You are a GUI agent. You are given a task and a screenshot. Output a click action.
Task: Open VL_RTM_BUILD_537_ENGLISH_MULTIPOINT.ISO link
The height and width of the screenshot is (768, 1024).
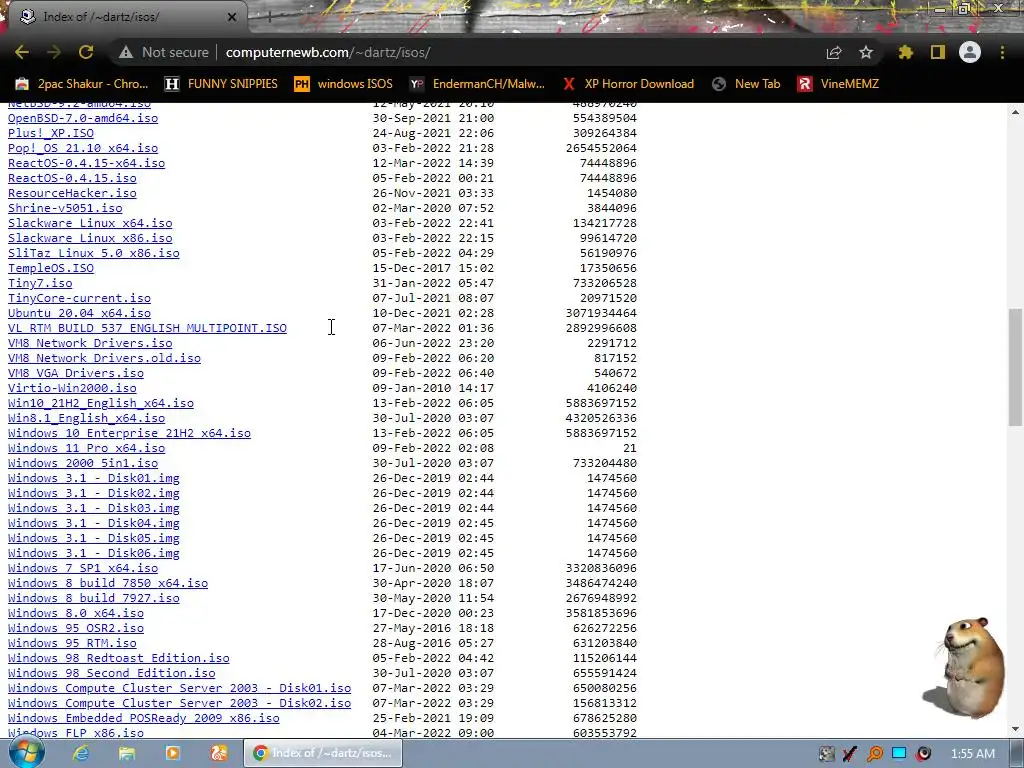tap(147, 328)
